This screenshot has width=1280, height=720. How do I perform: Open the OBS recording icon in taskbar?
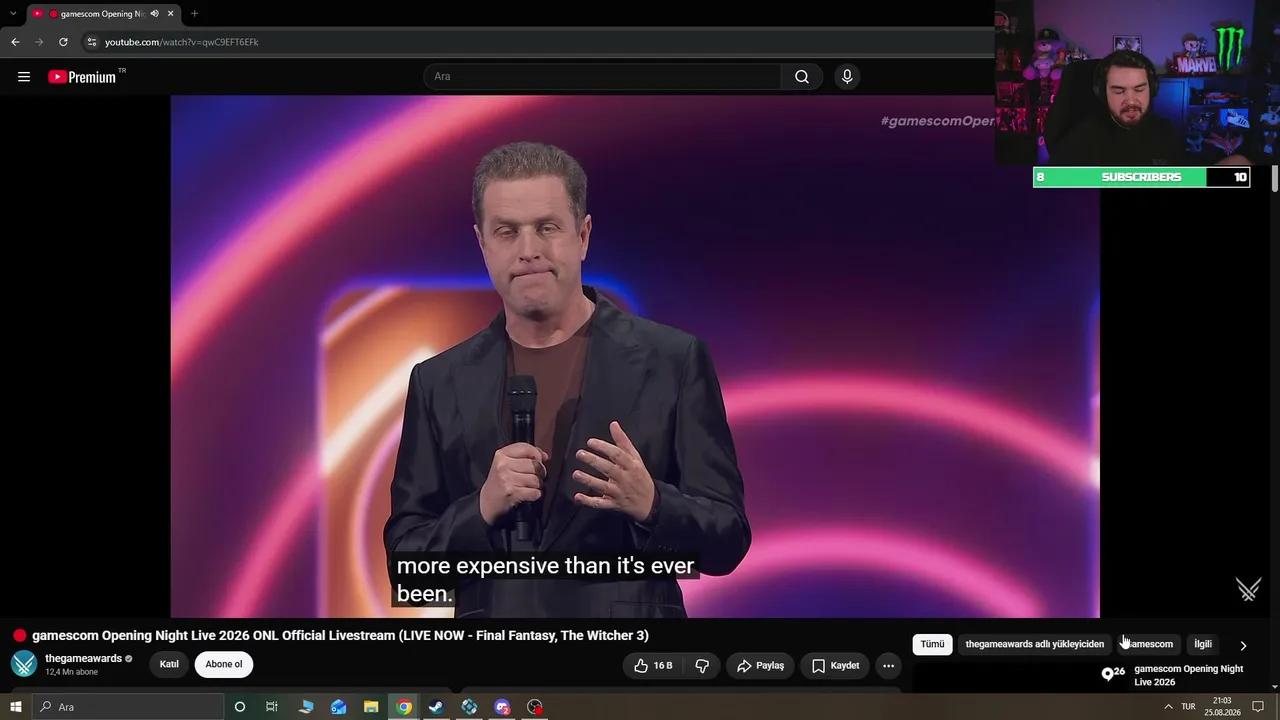tap(535, 707)
